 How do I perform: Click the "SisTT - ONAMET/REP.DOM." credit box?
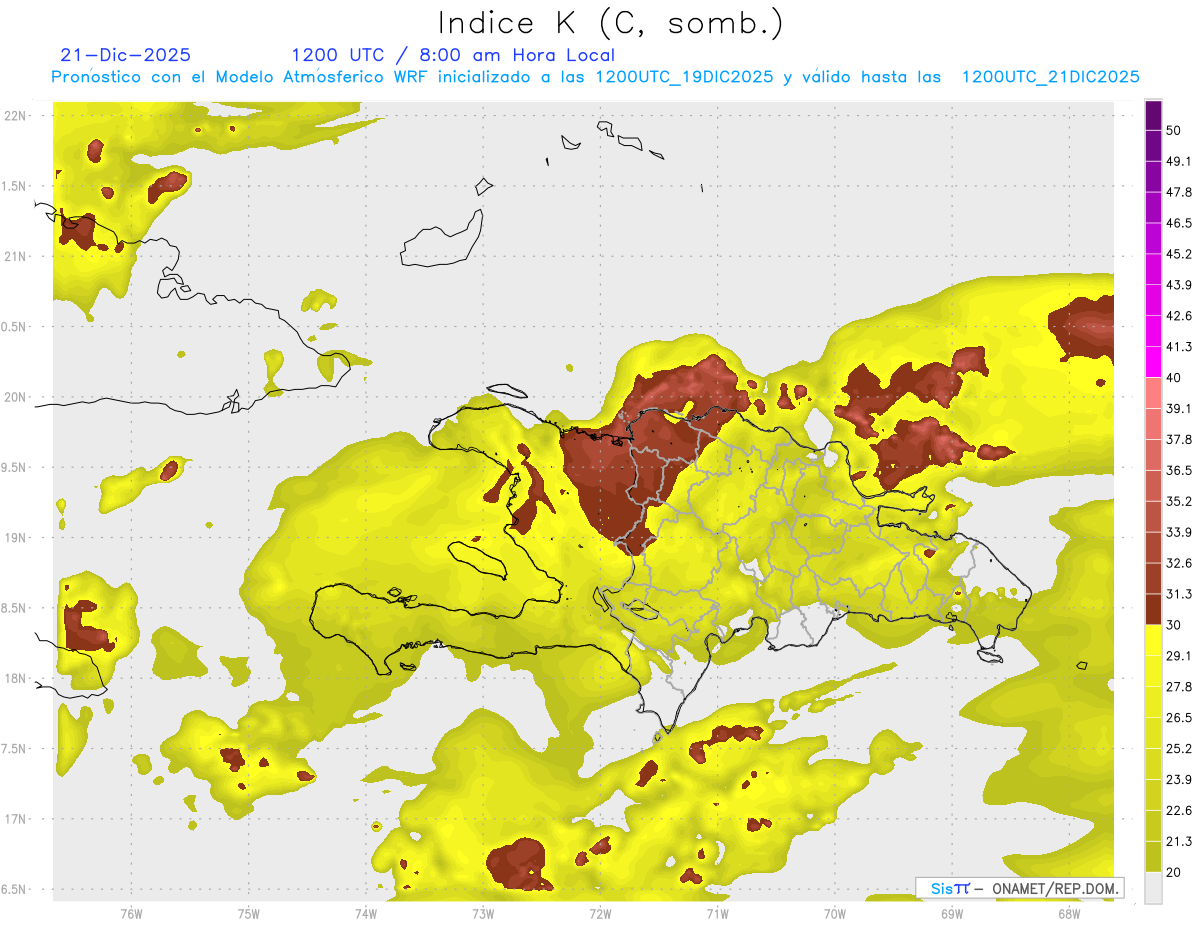click(1019, 888)
